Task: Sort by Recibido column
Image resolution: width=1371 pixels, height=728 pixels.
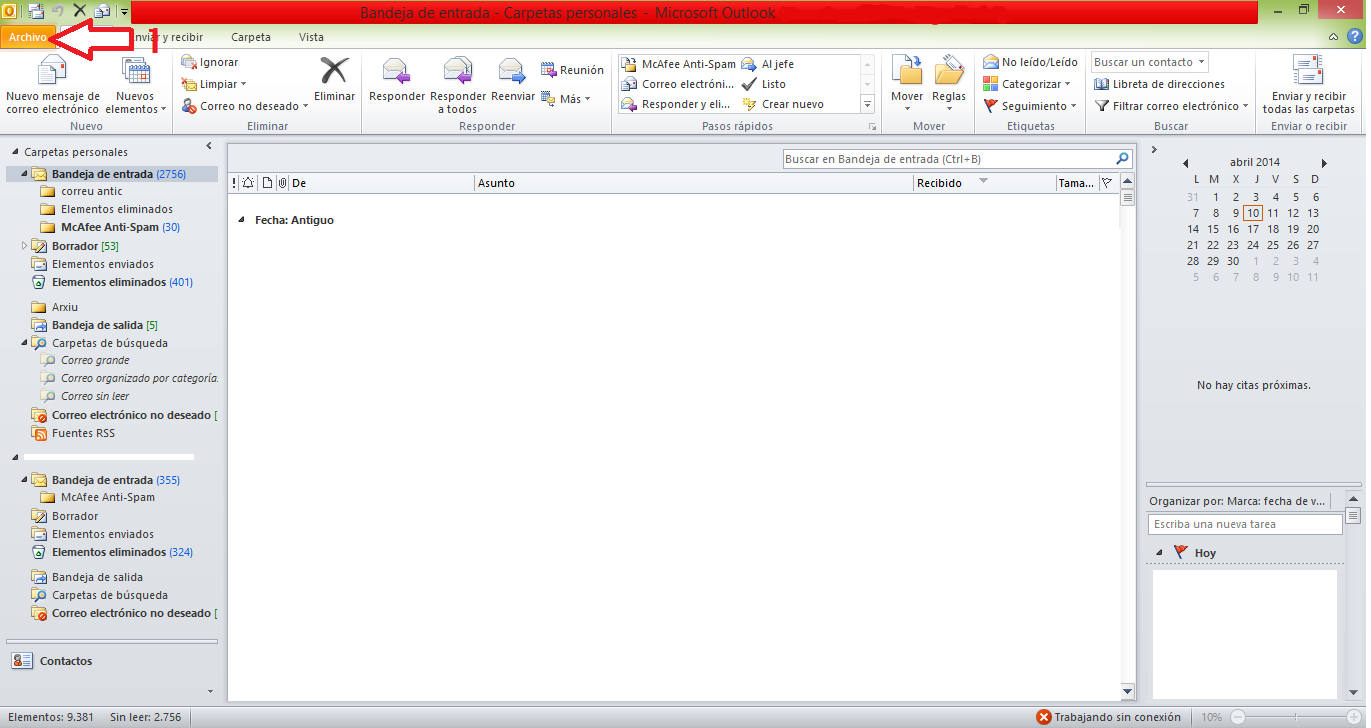Action: point(985,183)
